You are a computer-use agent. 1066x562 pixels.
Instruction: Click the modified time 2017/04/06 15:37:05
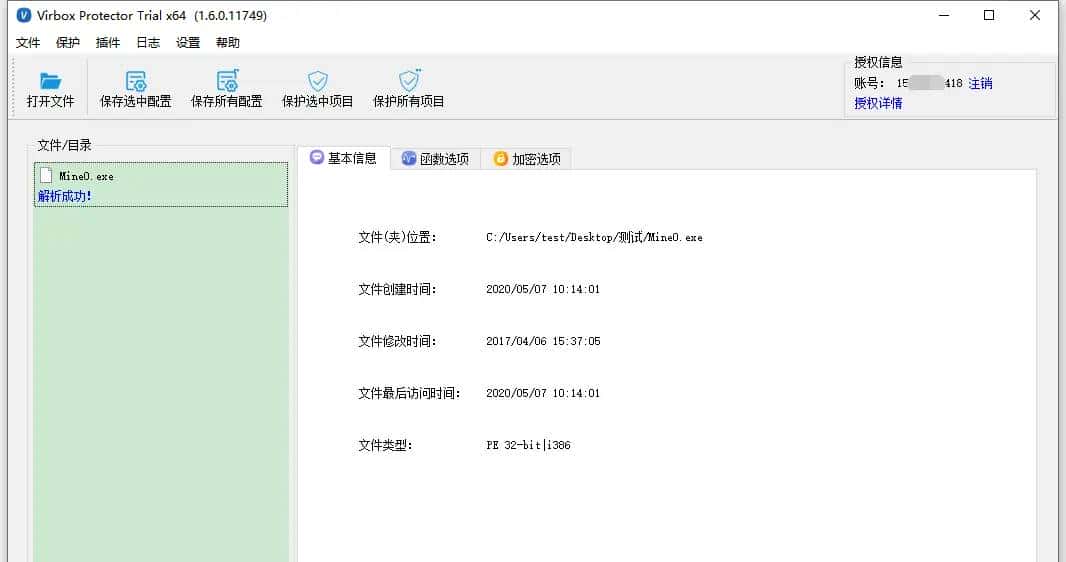[543, 341]
